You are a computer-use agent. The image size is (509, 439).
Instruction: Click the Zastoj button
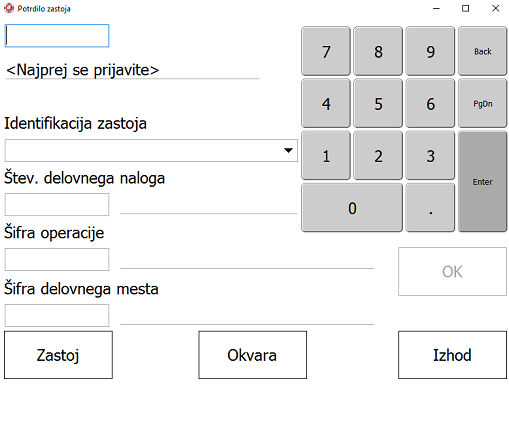tap(58, 355)
